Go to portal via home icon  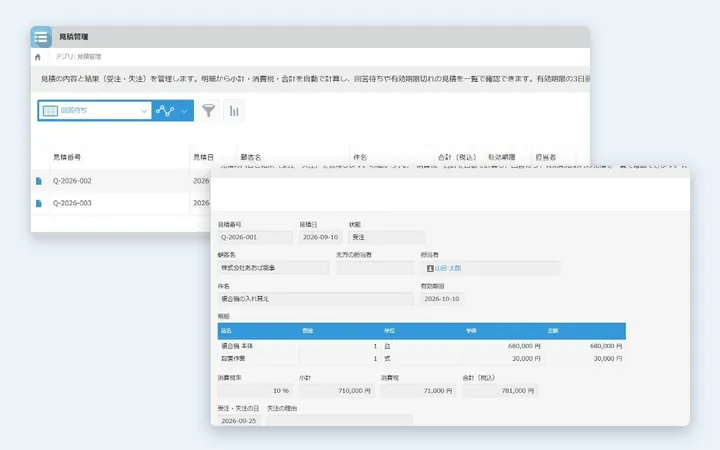38,57
